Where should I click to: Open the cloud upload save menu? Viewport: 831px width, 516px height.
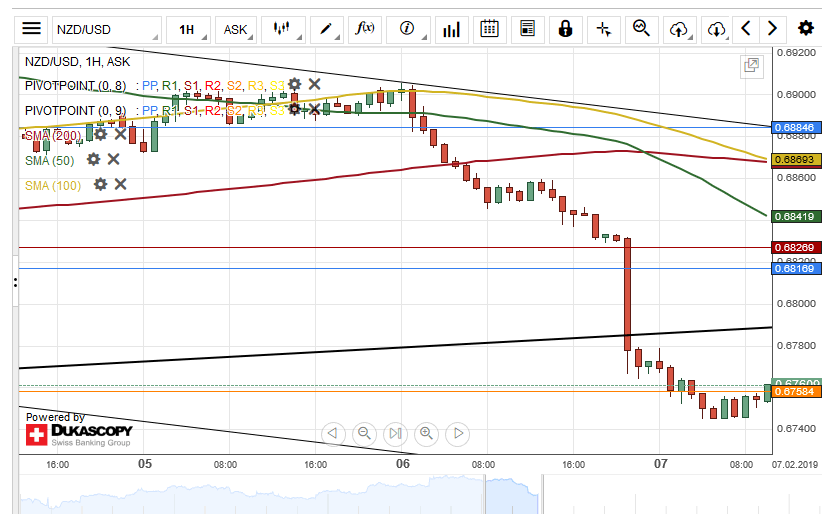click(x=679, y=29)
